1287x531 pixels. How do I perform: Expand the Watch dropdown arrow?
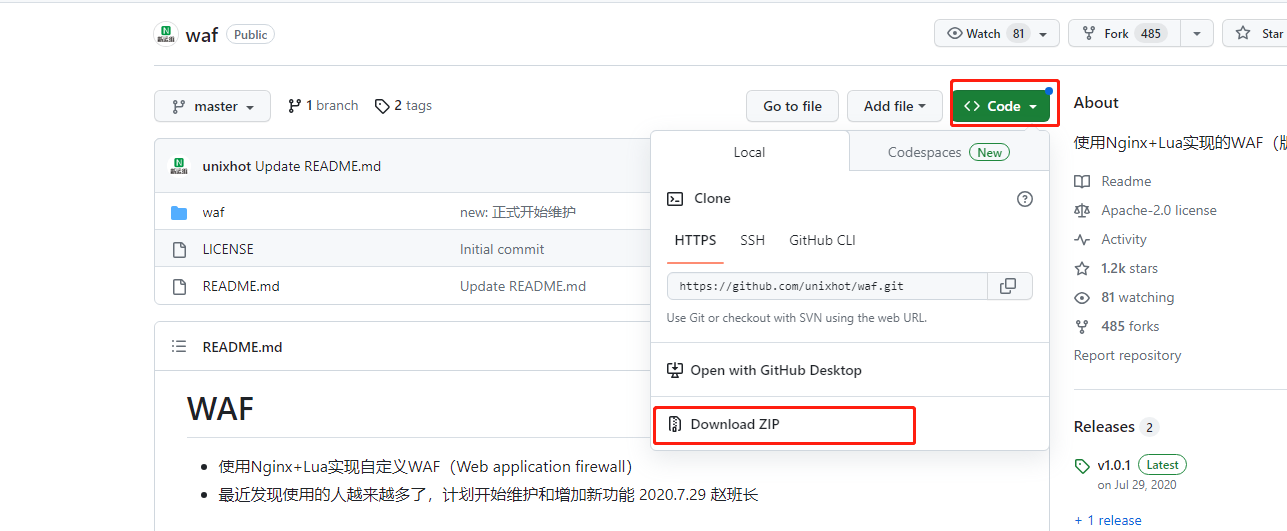point(1045,33)
